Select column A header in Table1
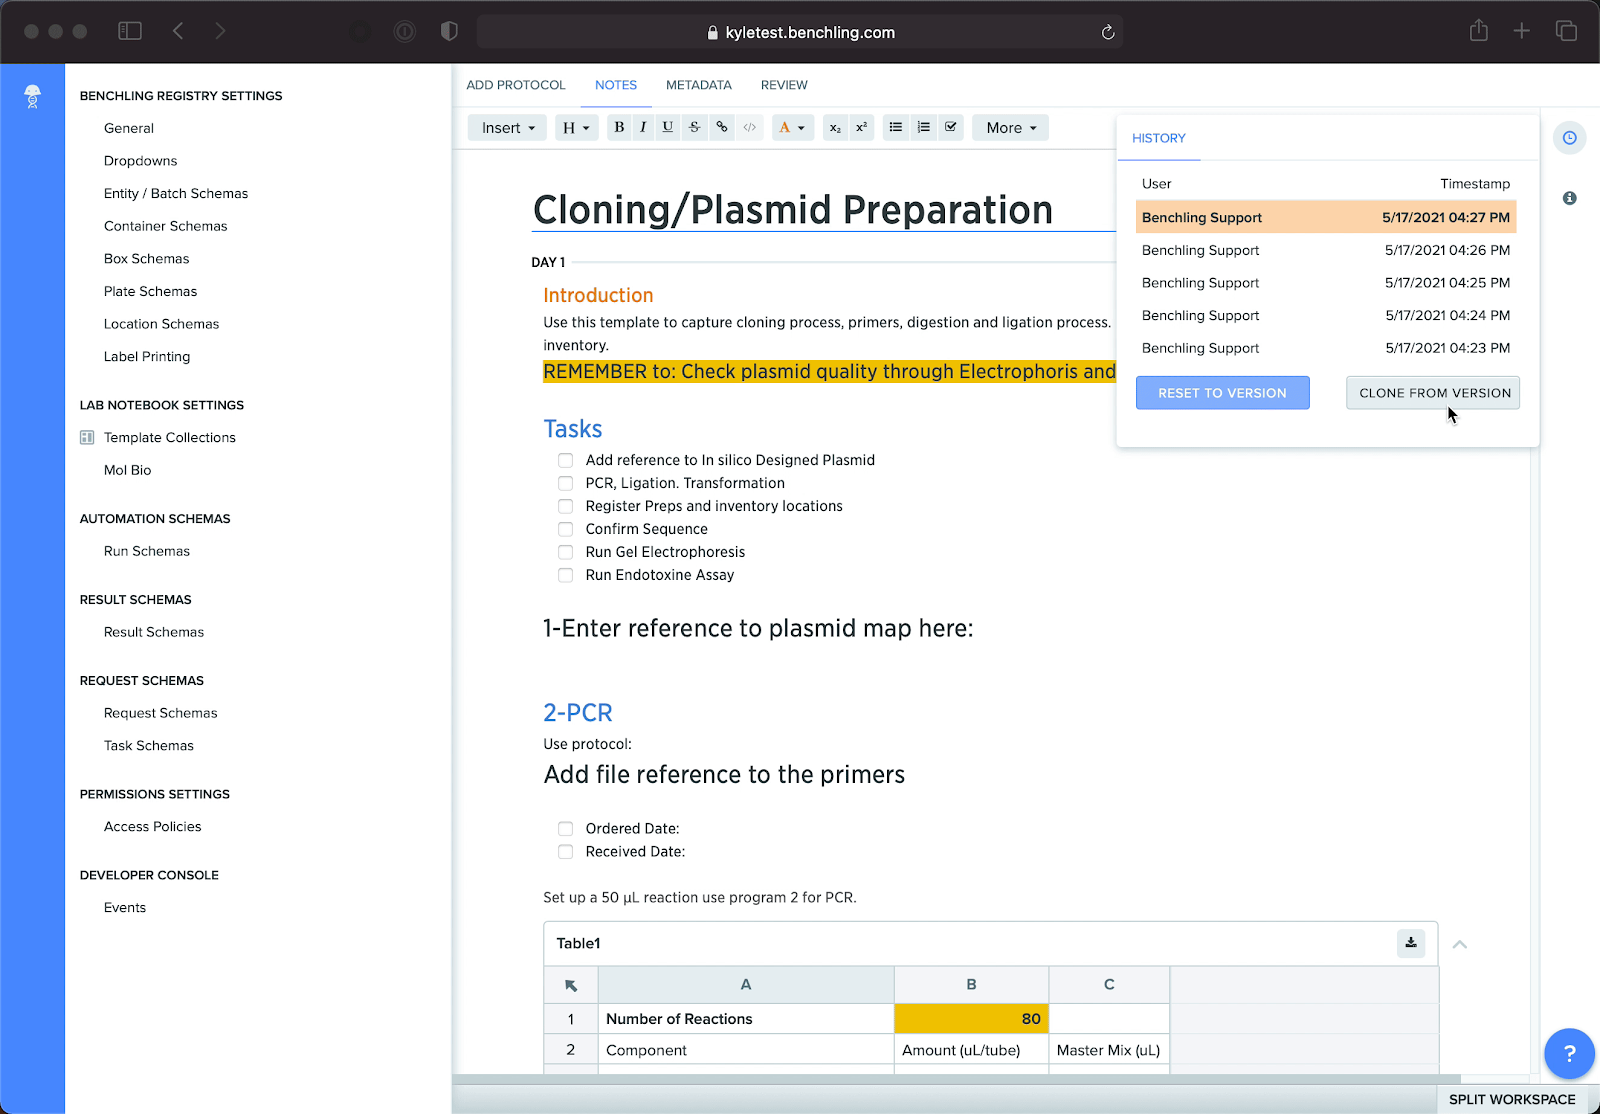The height and width of the screenshot is (1114, 1600). [746, 985]
